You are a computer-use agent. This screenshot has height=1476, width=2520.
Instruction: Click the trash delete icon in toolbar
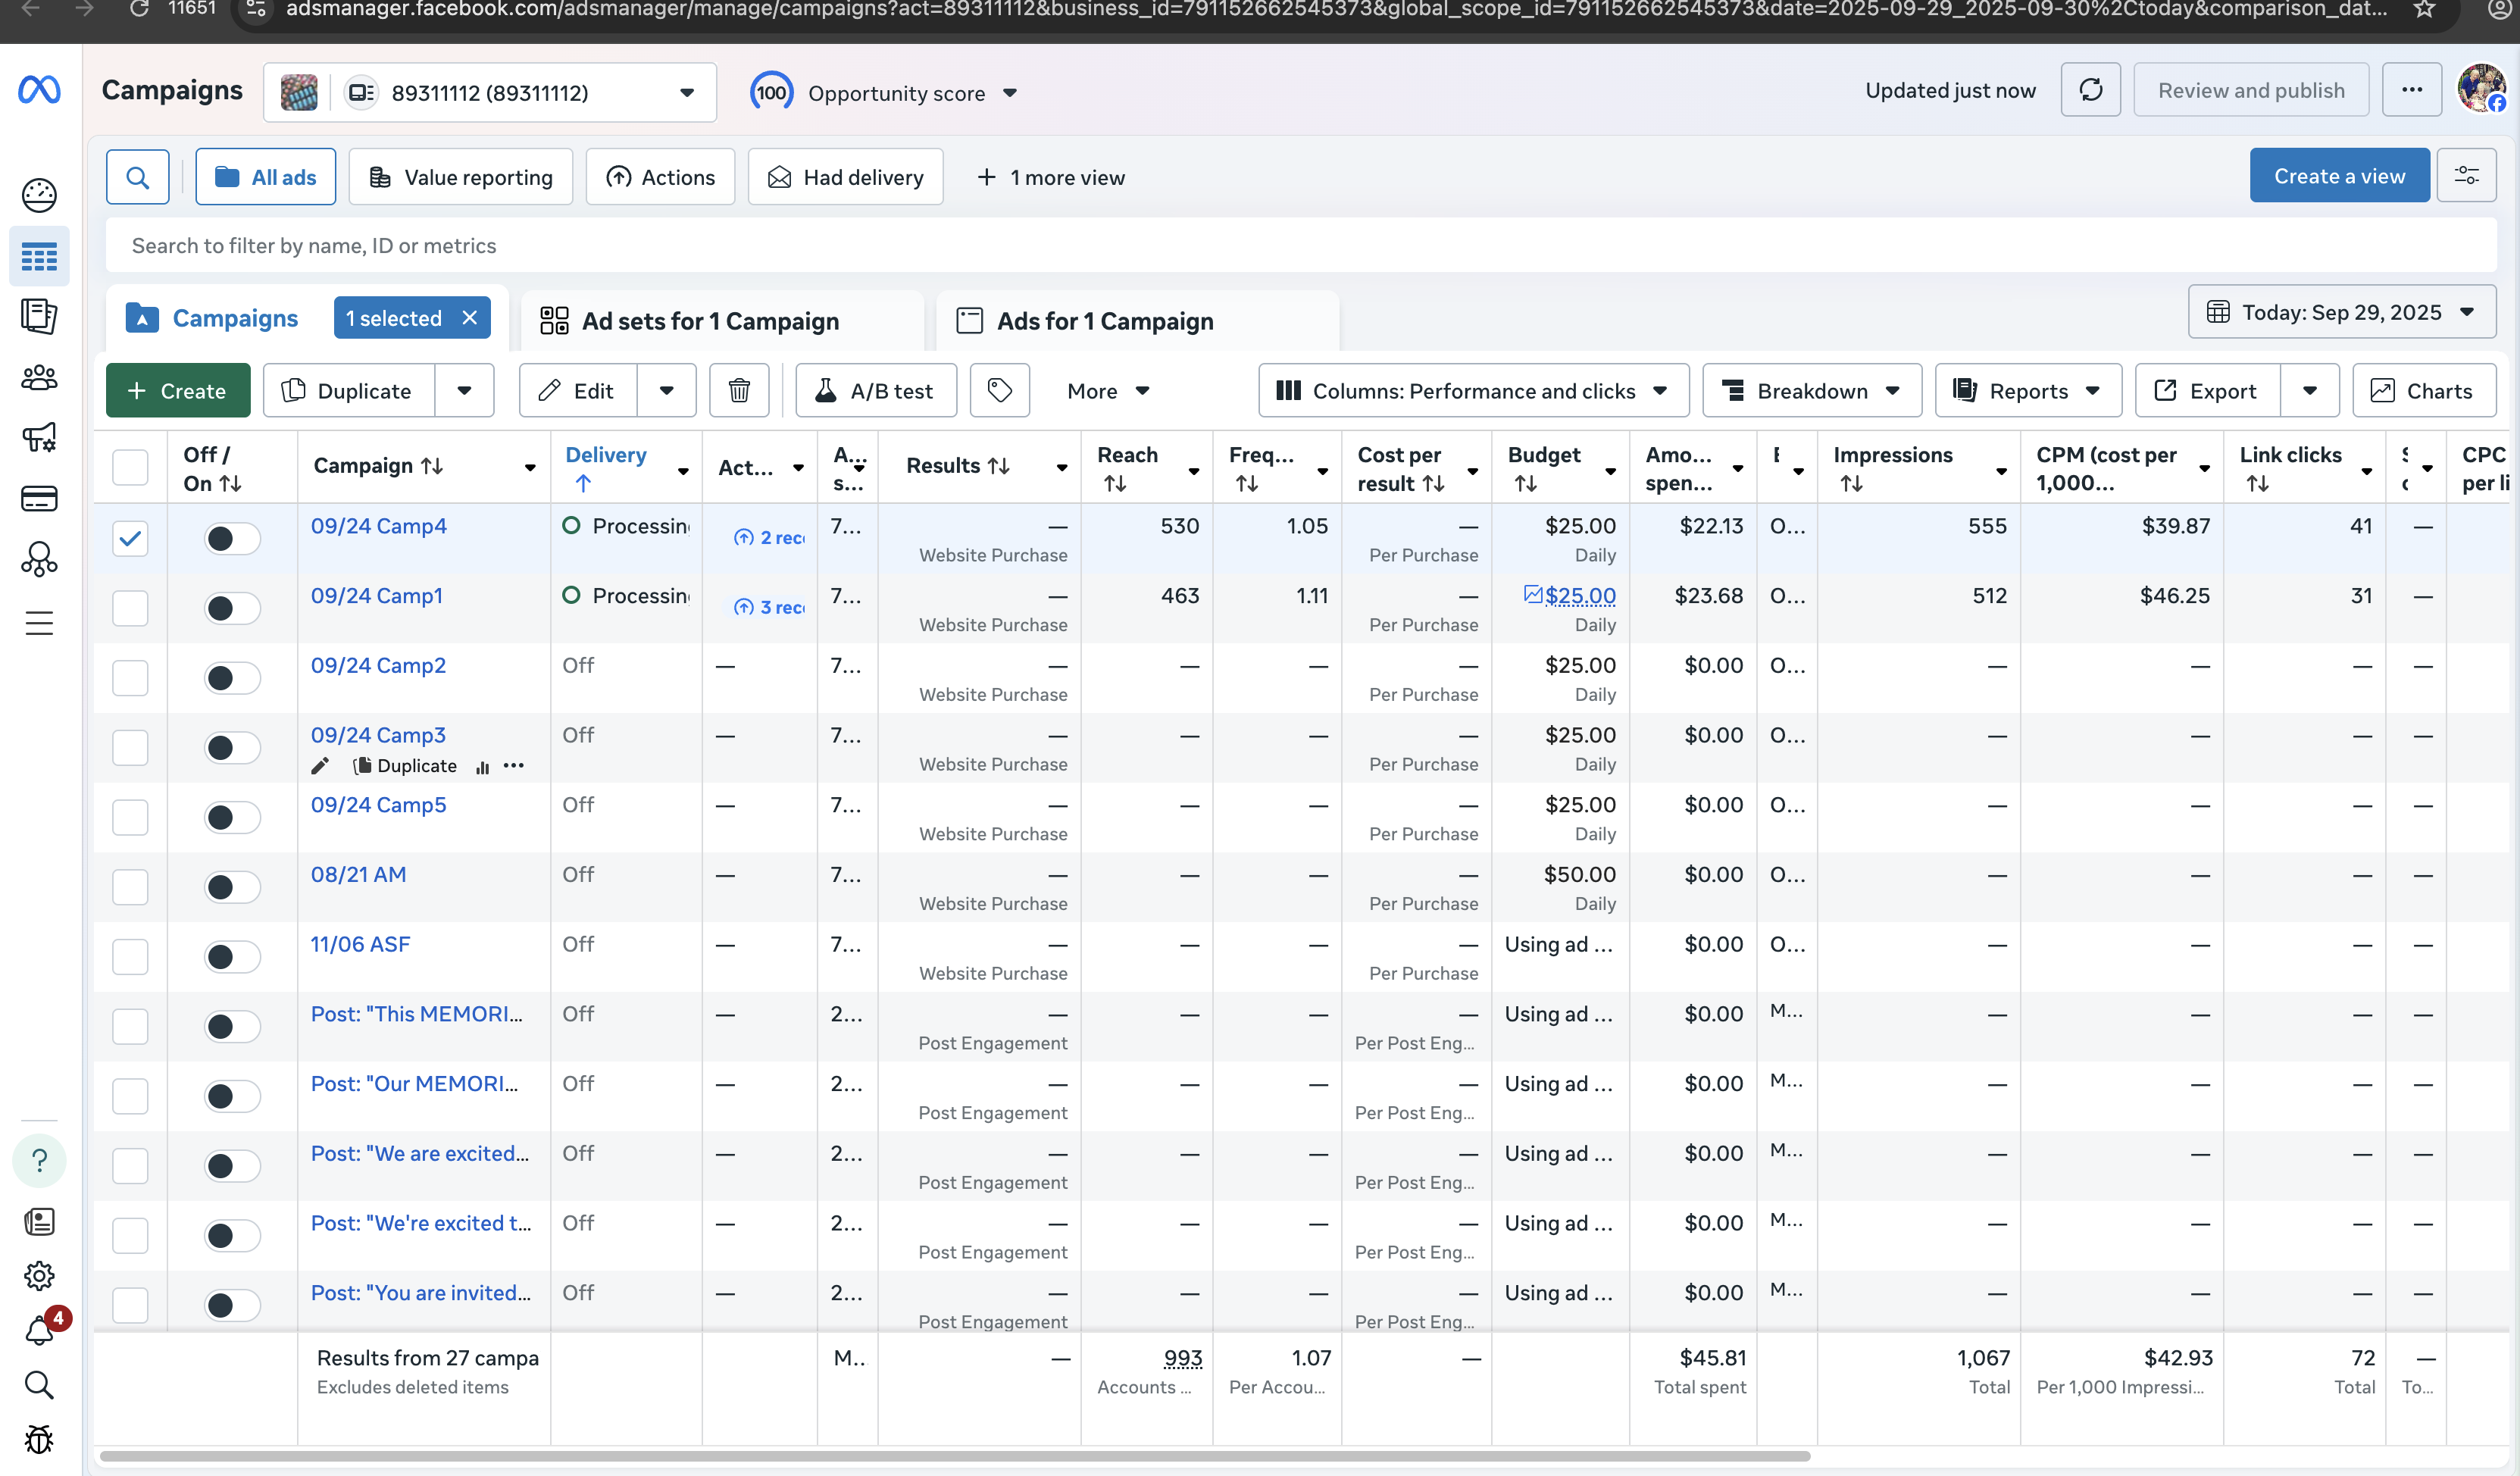click(739, 391)
